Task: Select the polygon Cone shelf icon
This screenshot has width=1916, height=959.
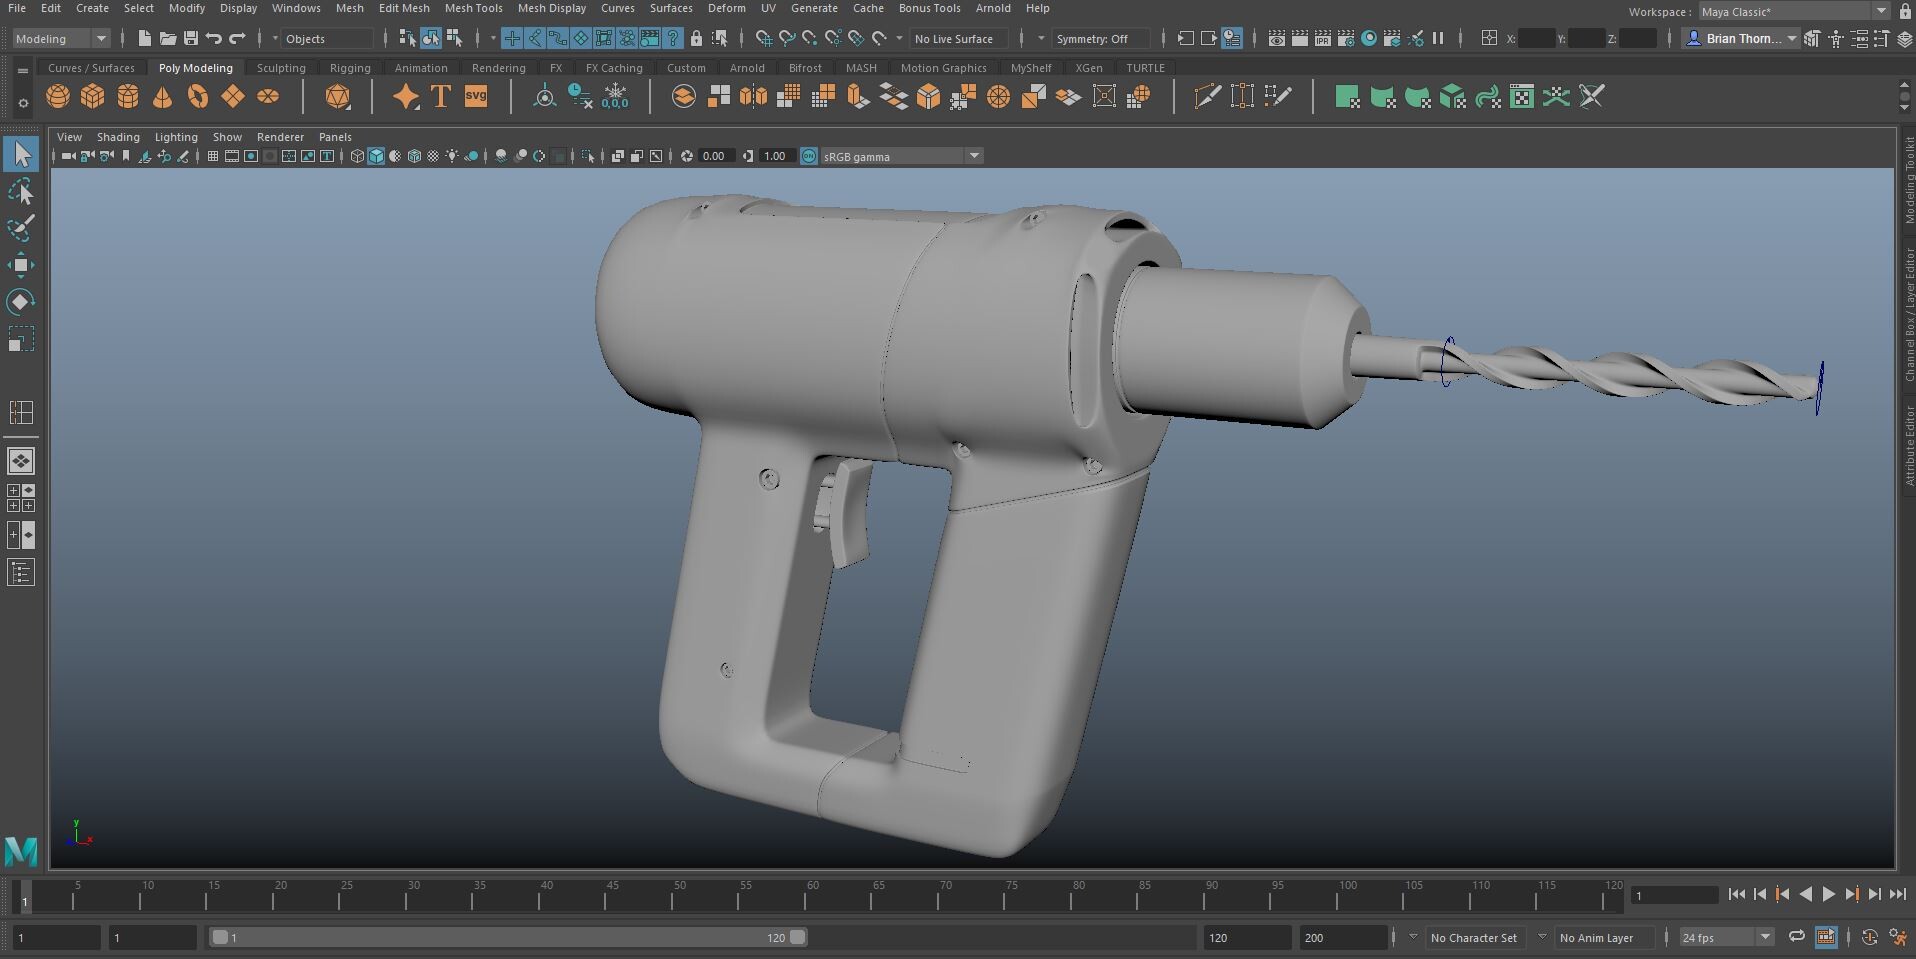Action: (x=162, y=96)
